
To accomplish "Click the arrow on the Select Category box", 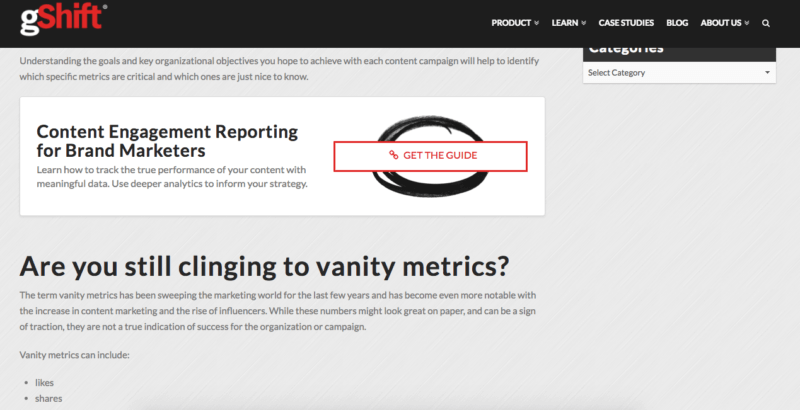I will tap(767, 73).
